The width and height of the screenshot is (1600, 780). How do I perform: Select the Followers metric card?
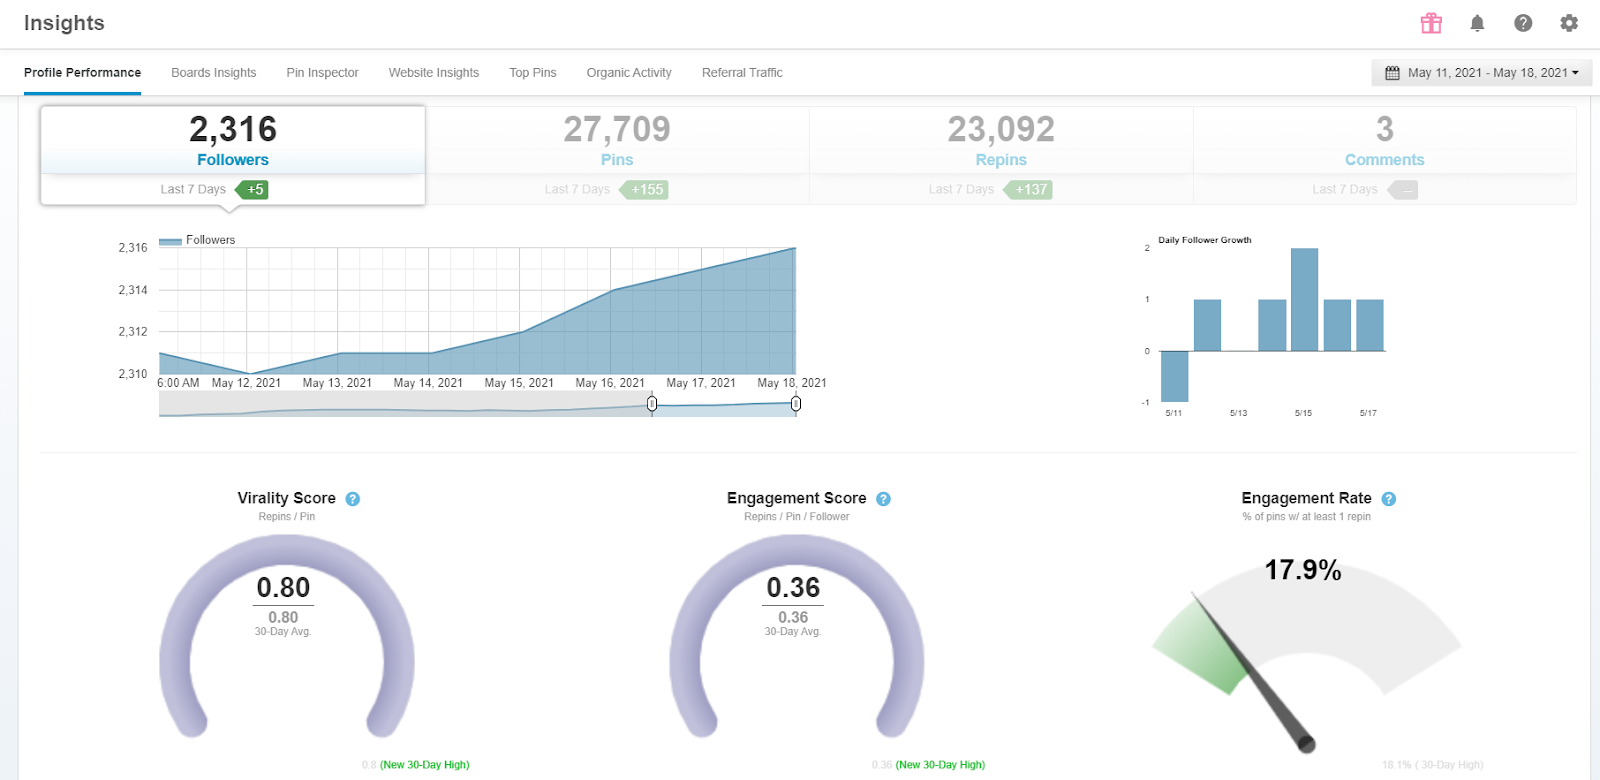[233, 155]
